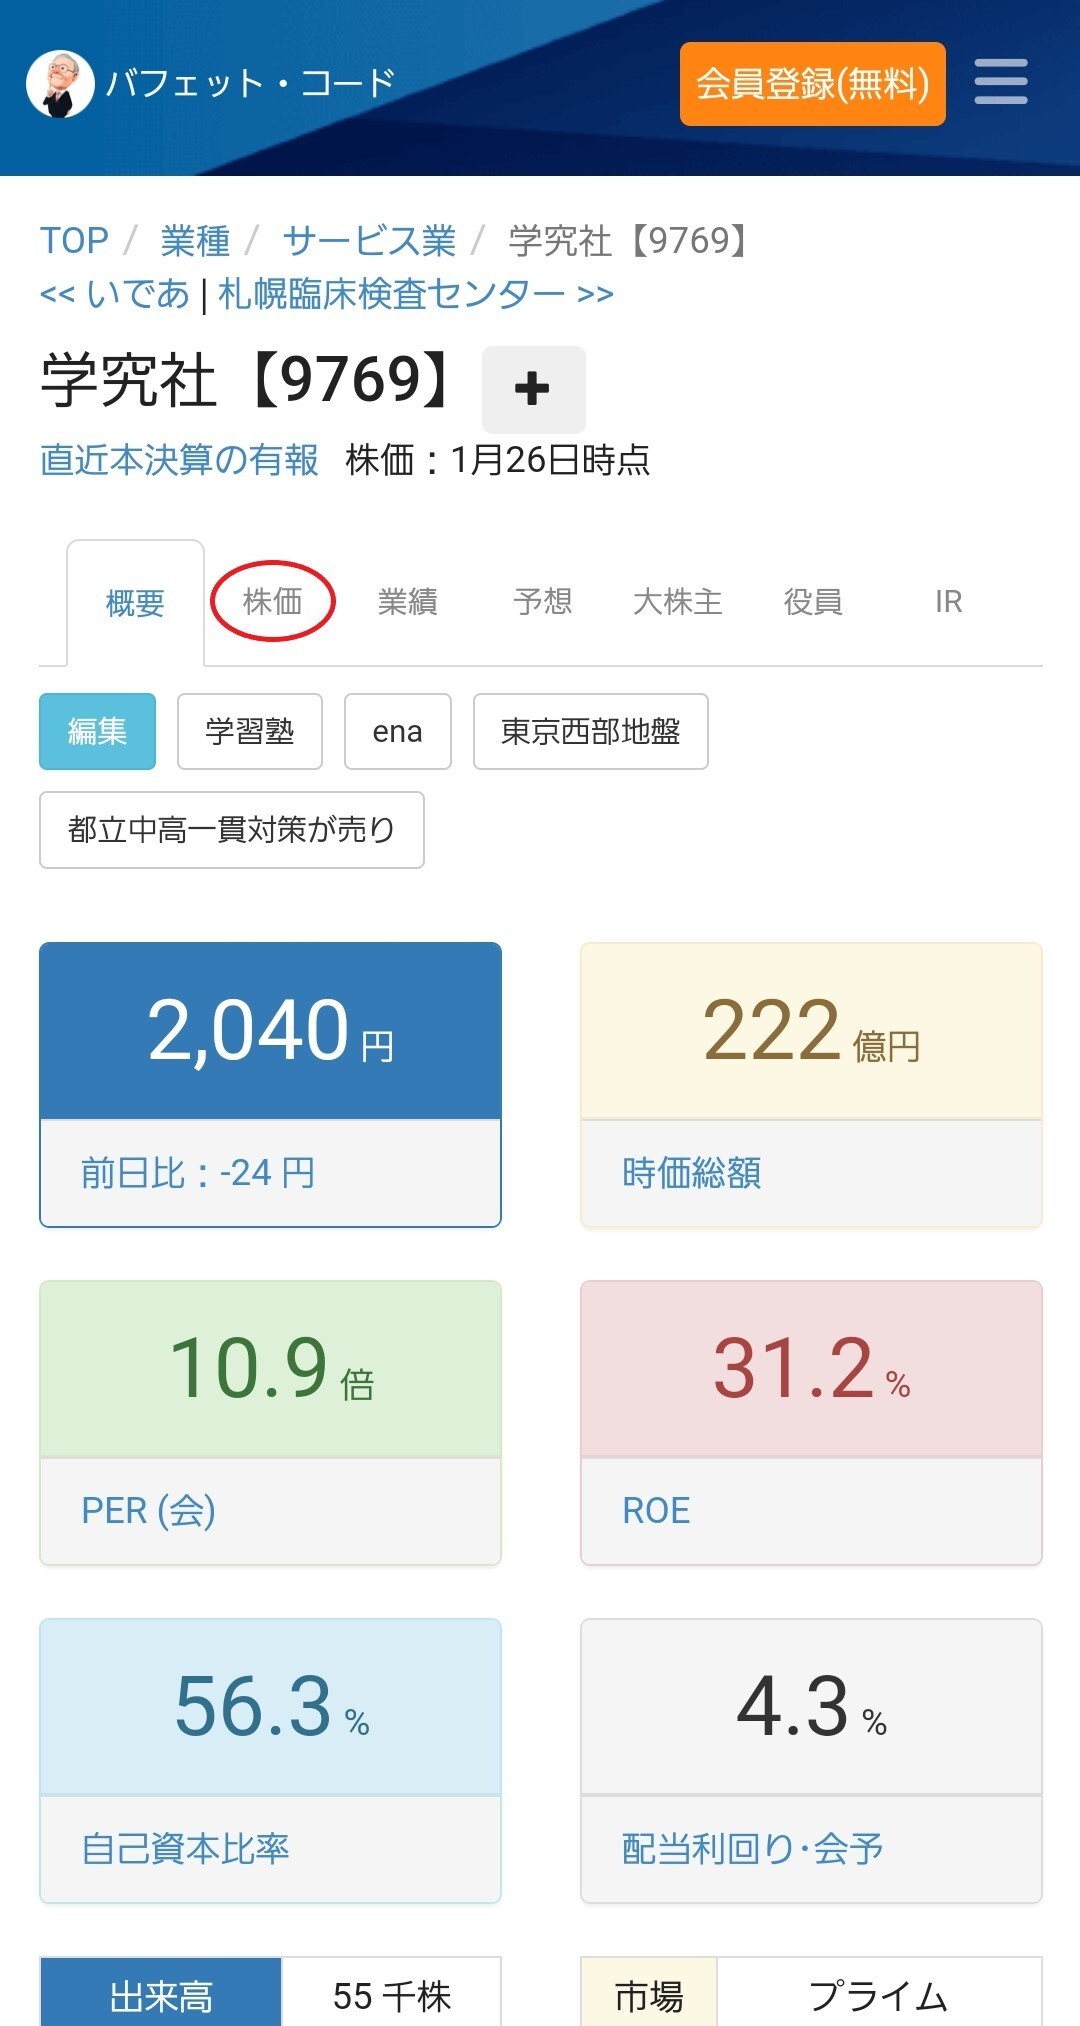Click the 4.3 % dividend yield value
The width and height of the screenshot is (1080, 2026).
tap(811, 1707)
